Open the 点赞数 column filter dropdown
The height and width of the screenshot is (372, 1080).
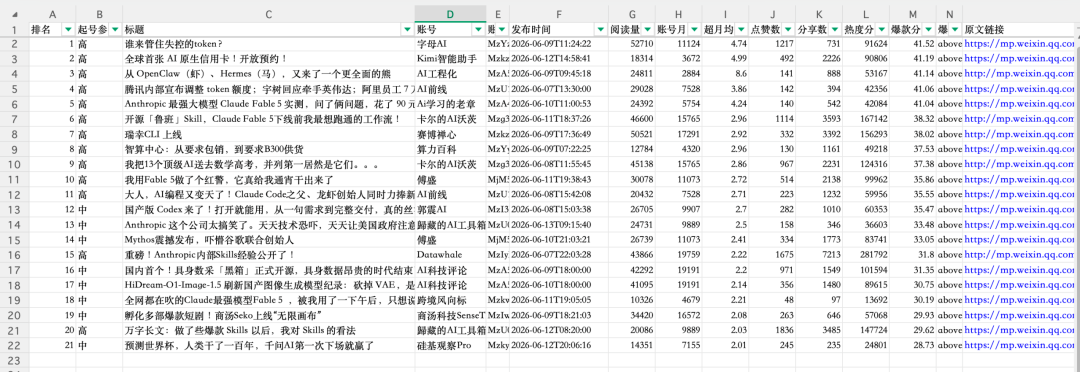pyautogui.click(x=787, y=30)
